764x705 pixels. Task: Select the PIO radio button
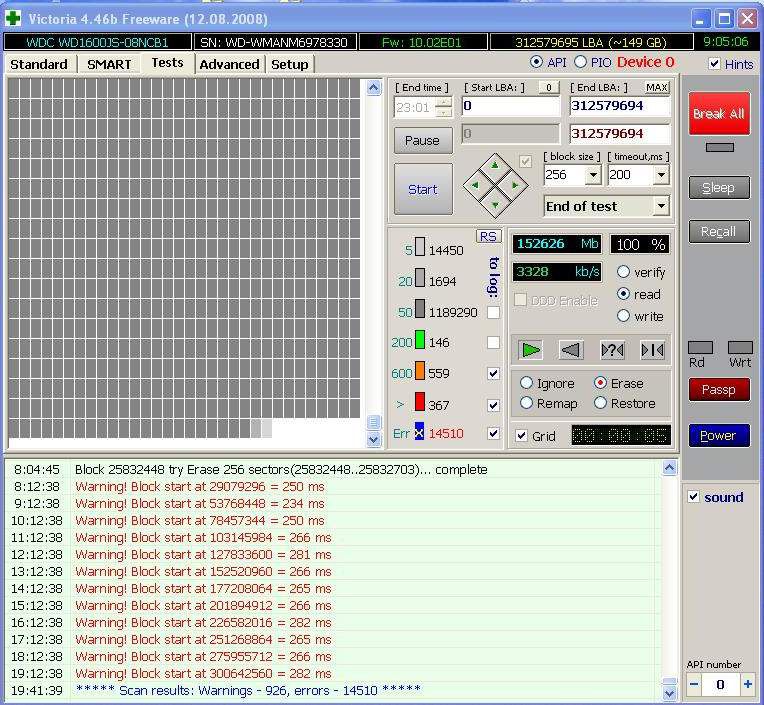click(580, 62)
